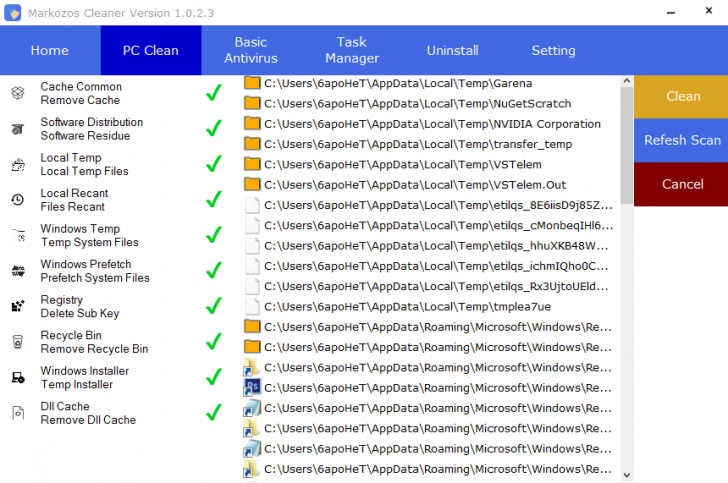Switch to the Task Manager tab
This screenshot has width=728, height=483.
[x=352, y=50]
